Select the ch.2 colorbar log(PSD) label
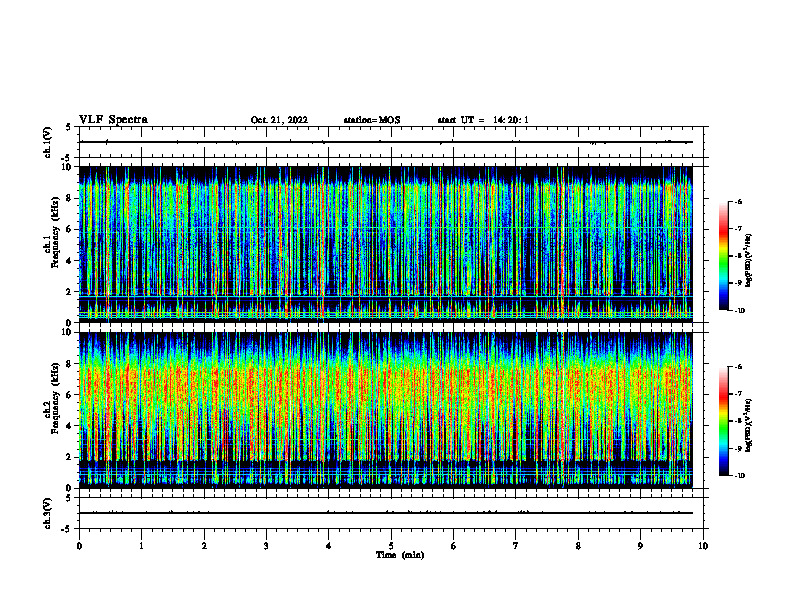Viewport: 792px width, 612px height. [x=749, y=424]
